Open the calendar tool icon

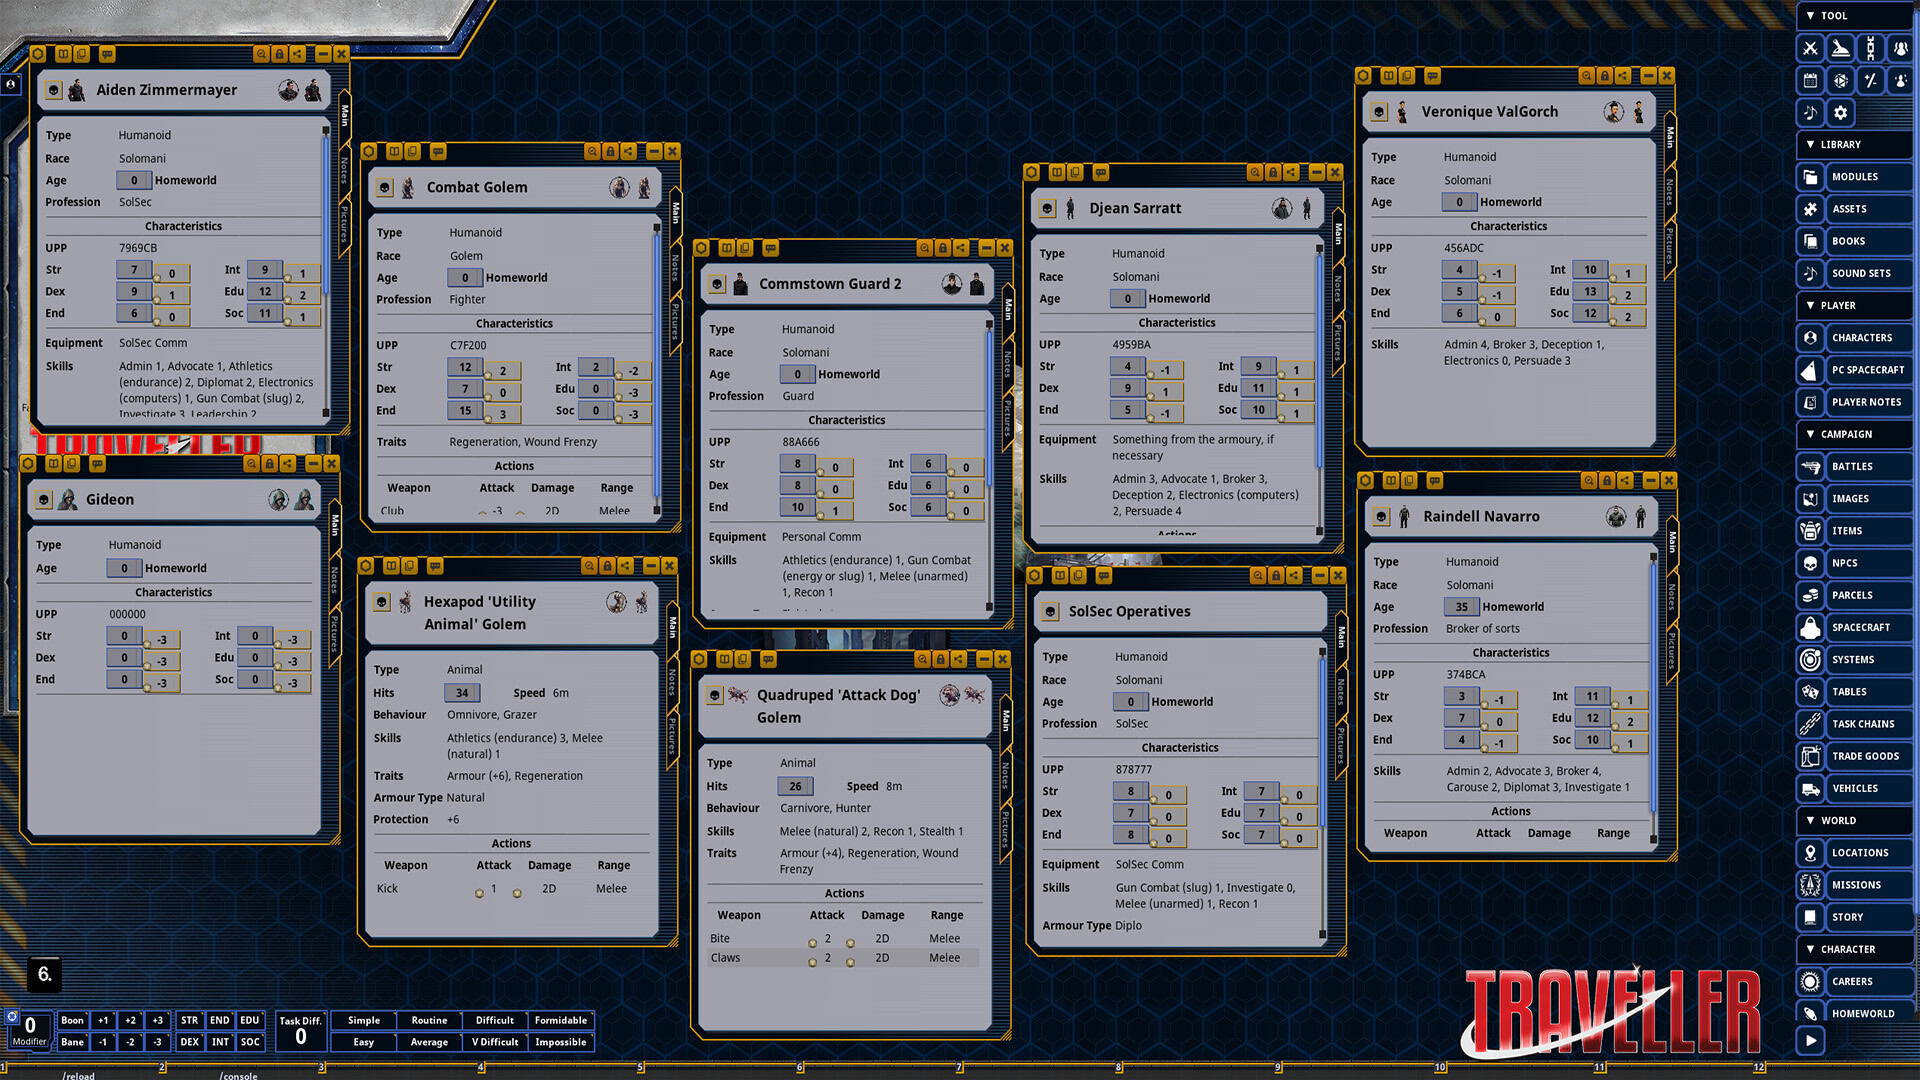1810,80
